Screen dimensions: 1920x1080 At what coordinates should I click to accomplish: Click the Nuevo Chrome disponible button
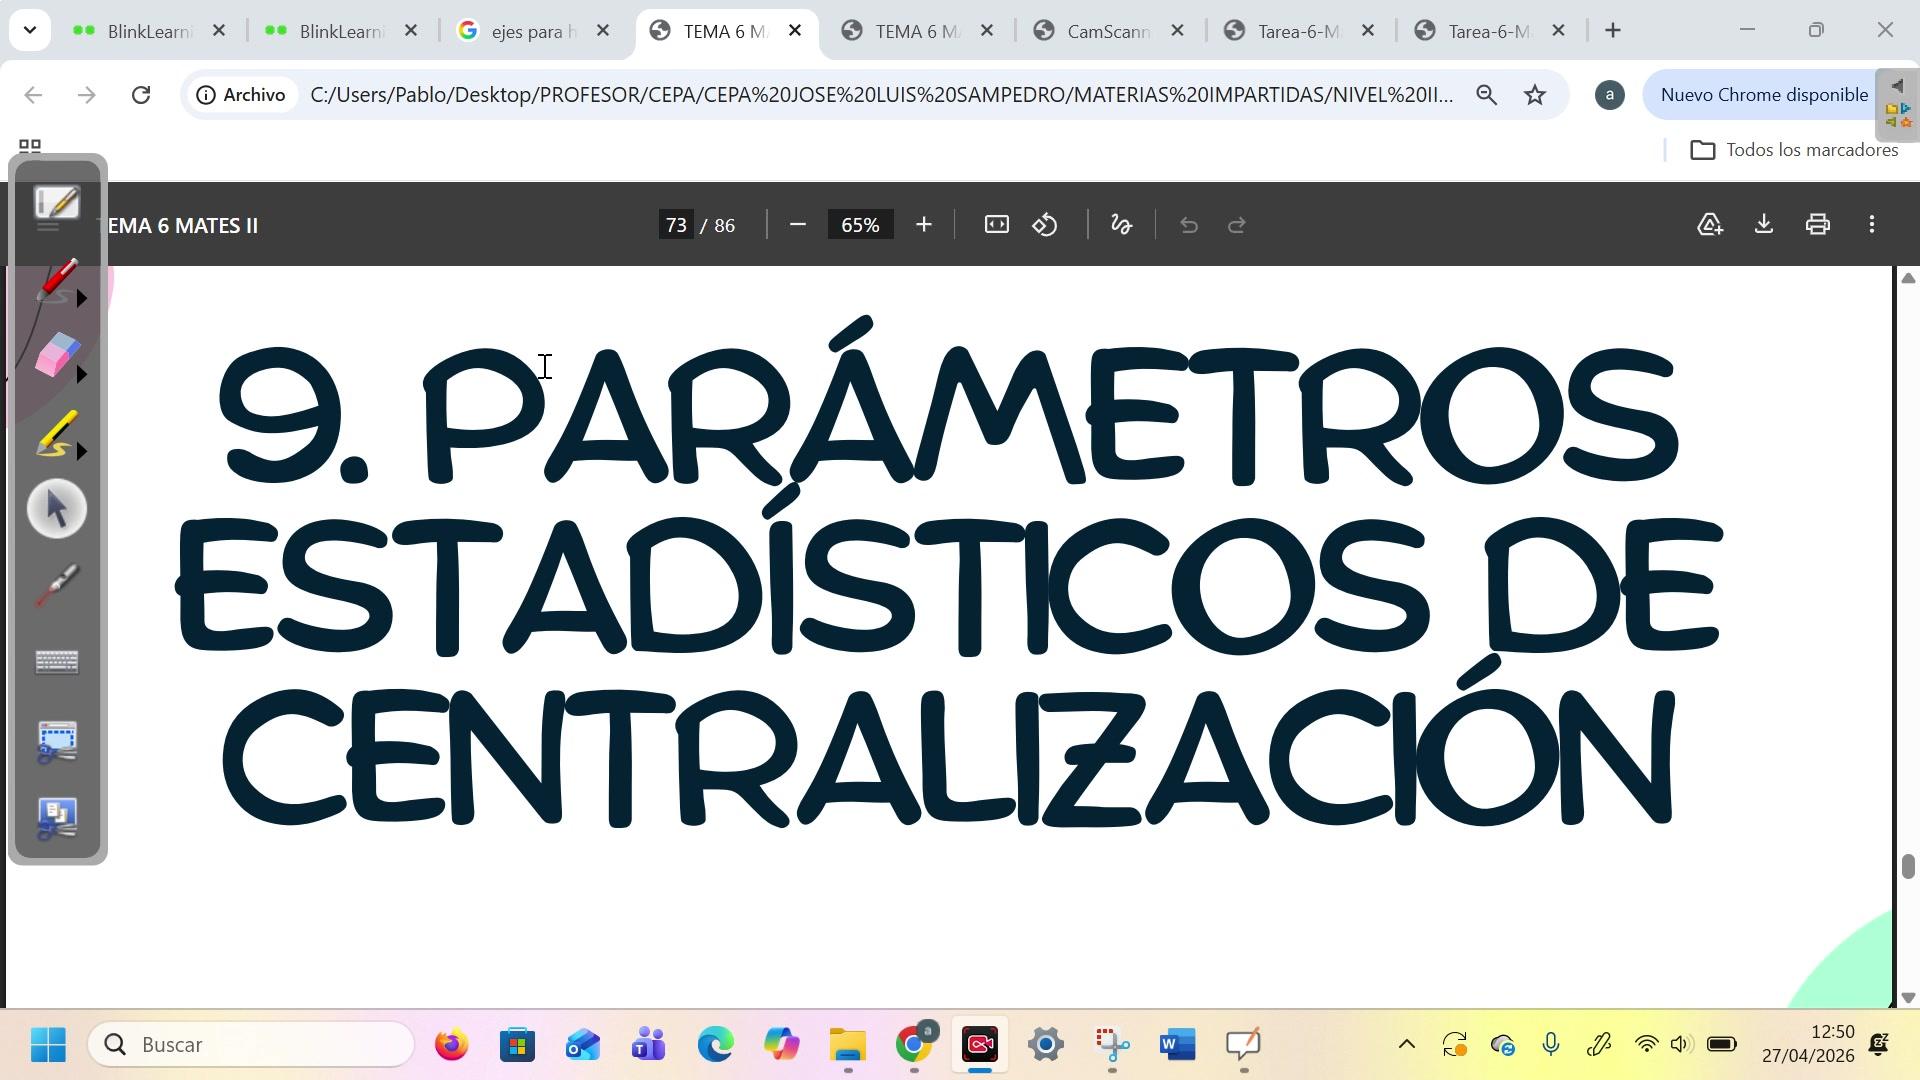point(1763,95)
